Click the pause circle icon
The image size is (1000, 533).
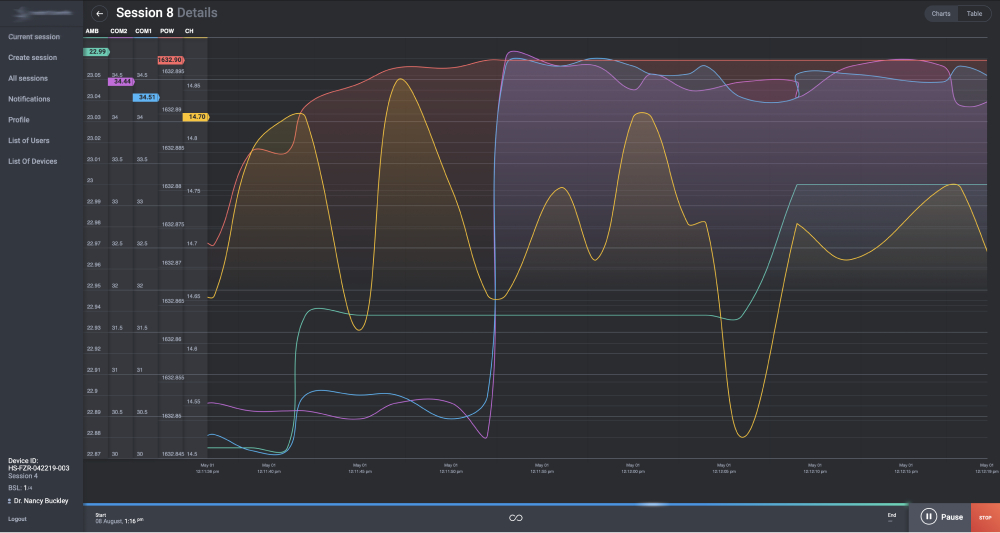pyautogui.click(x=929, y=517)
